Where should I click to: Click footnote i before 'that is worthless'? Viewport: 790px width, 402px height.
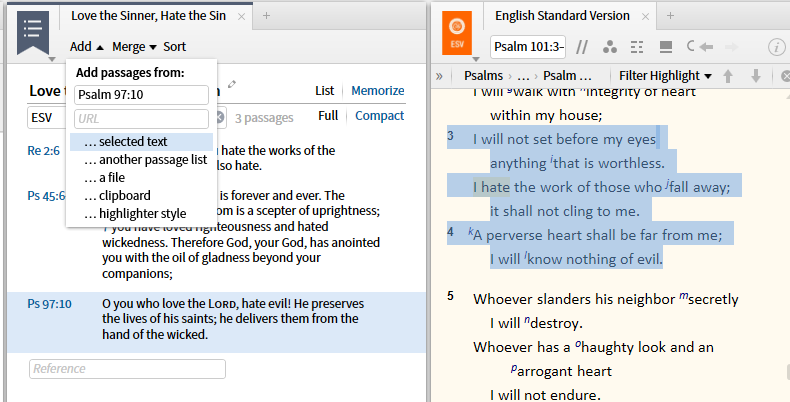coord(552,160)
